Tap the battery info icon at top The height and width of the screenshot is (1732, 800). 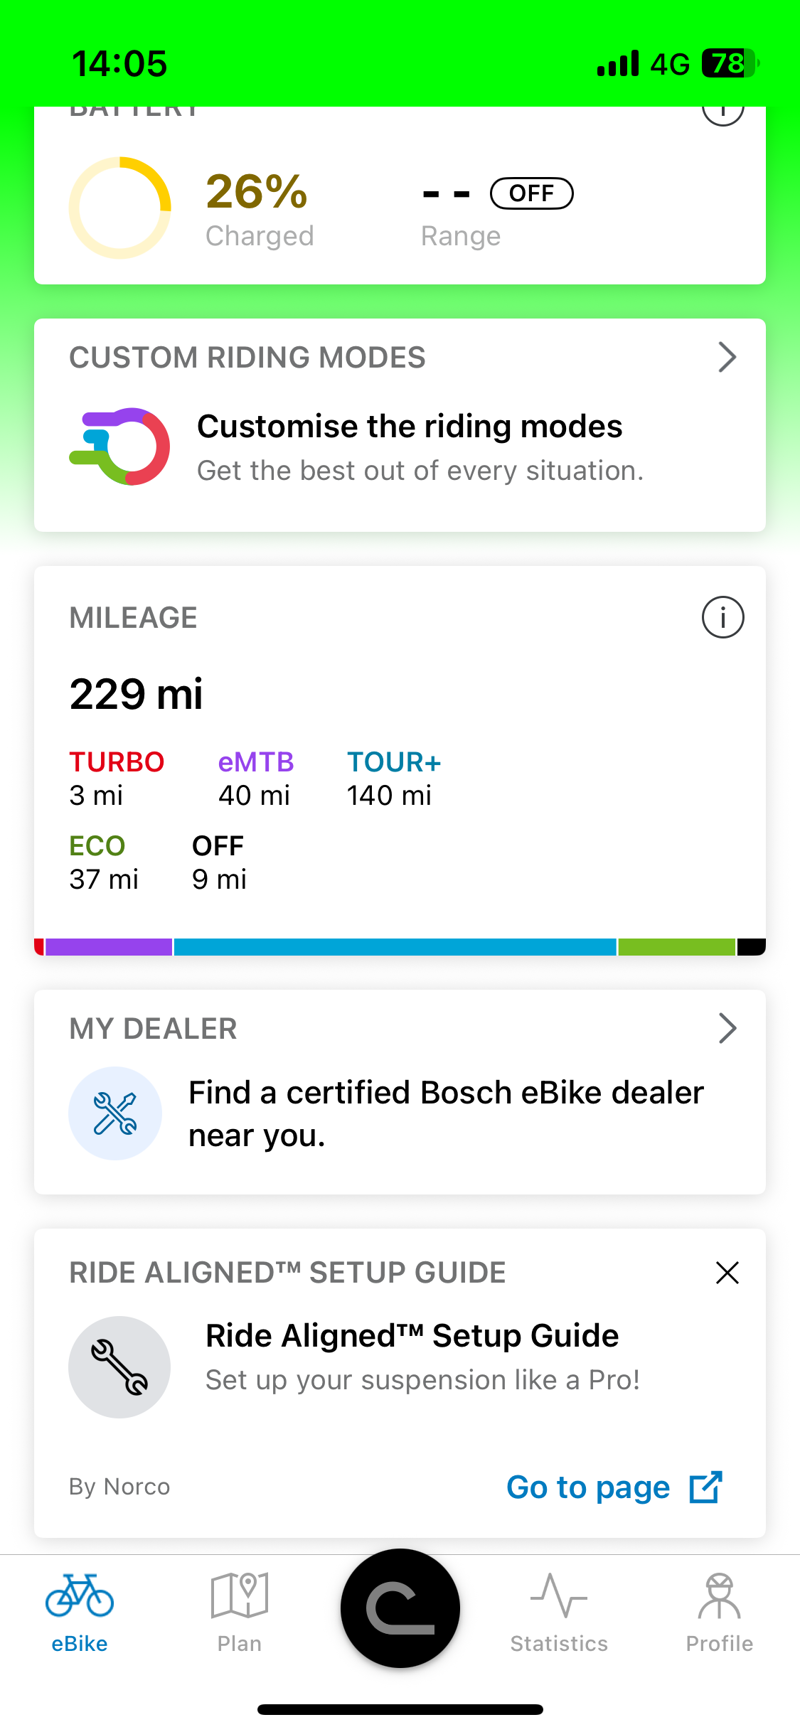coord(722,112)
